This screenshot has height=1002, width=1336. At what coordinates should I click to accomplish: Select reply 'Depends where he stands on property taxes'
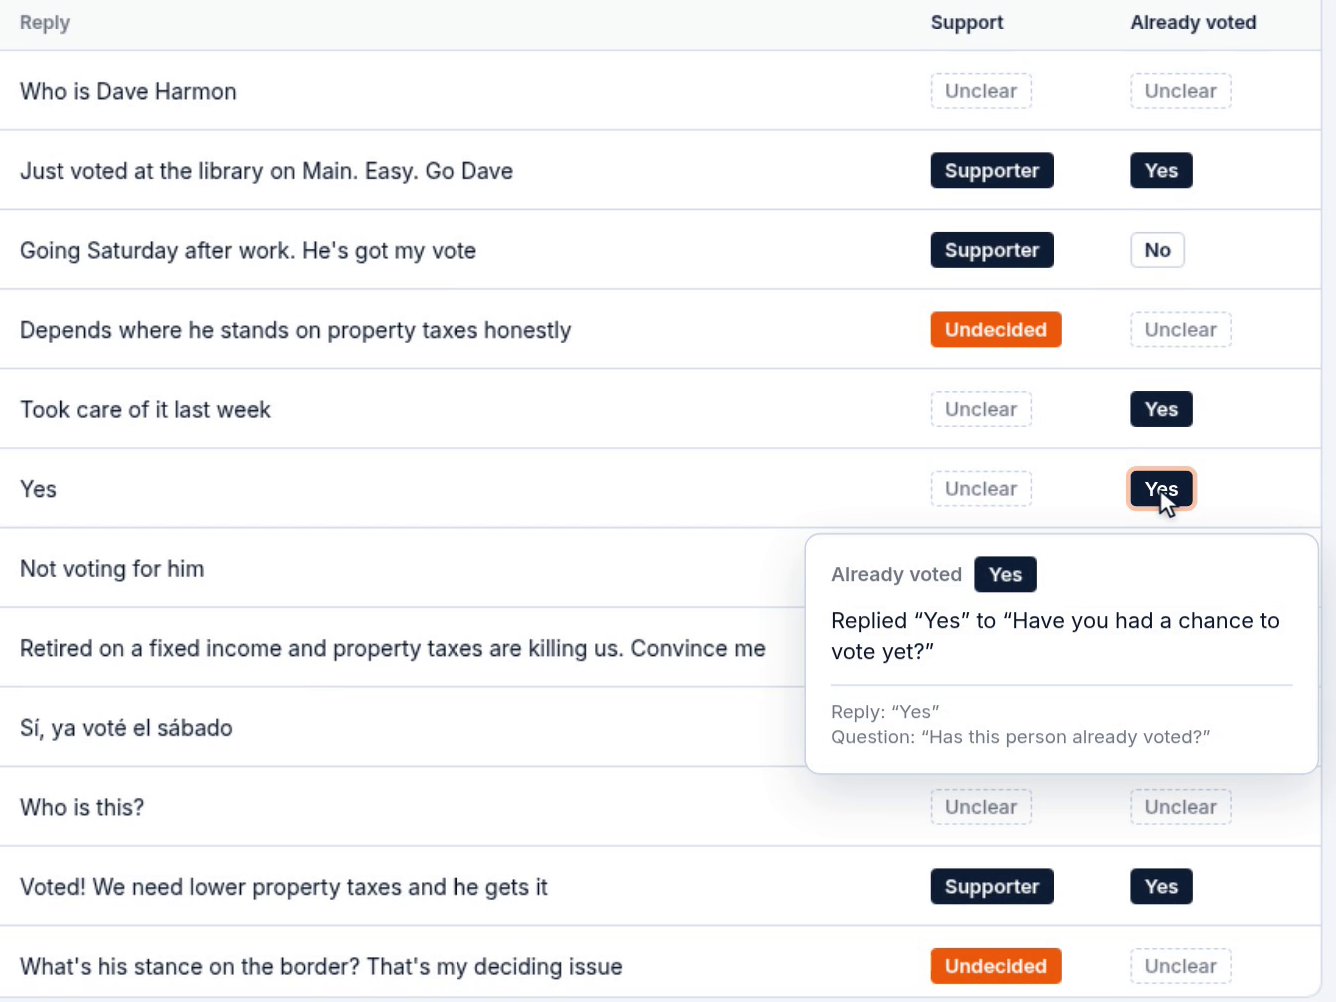[295, 330]
